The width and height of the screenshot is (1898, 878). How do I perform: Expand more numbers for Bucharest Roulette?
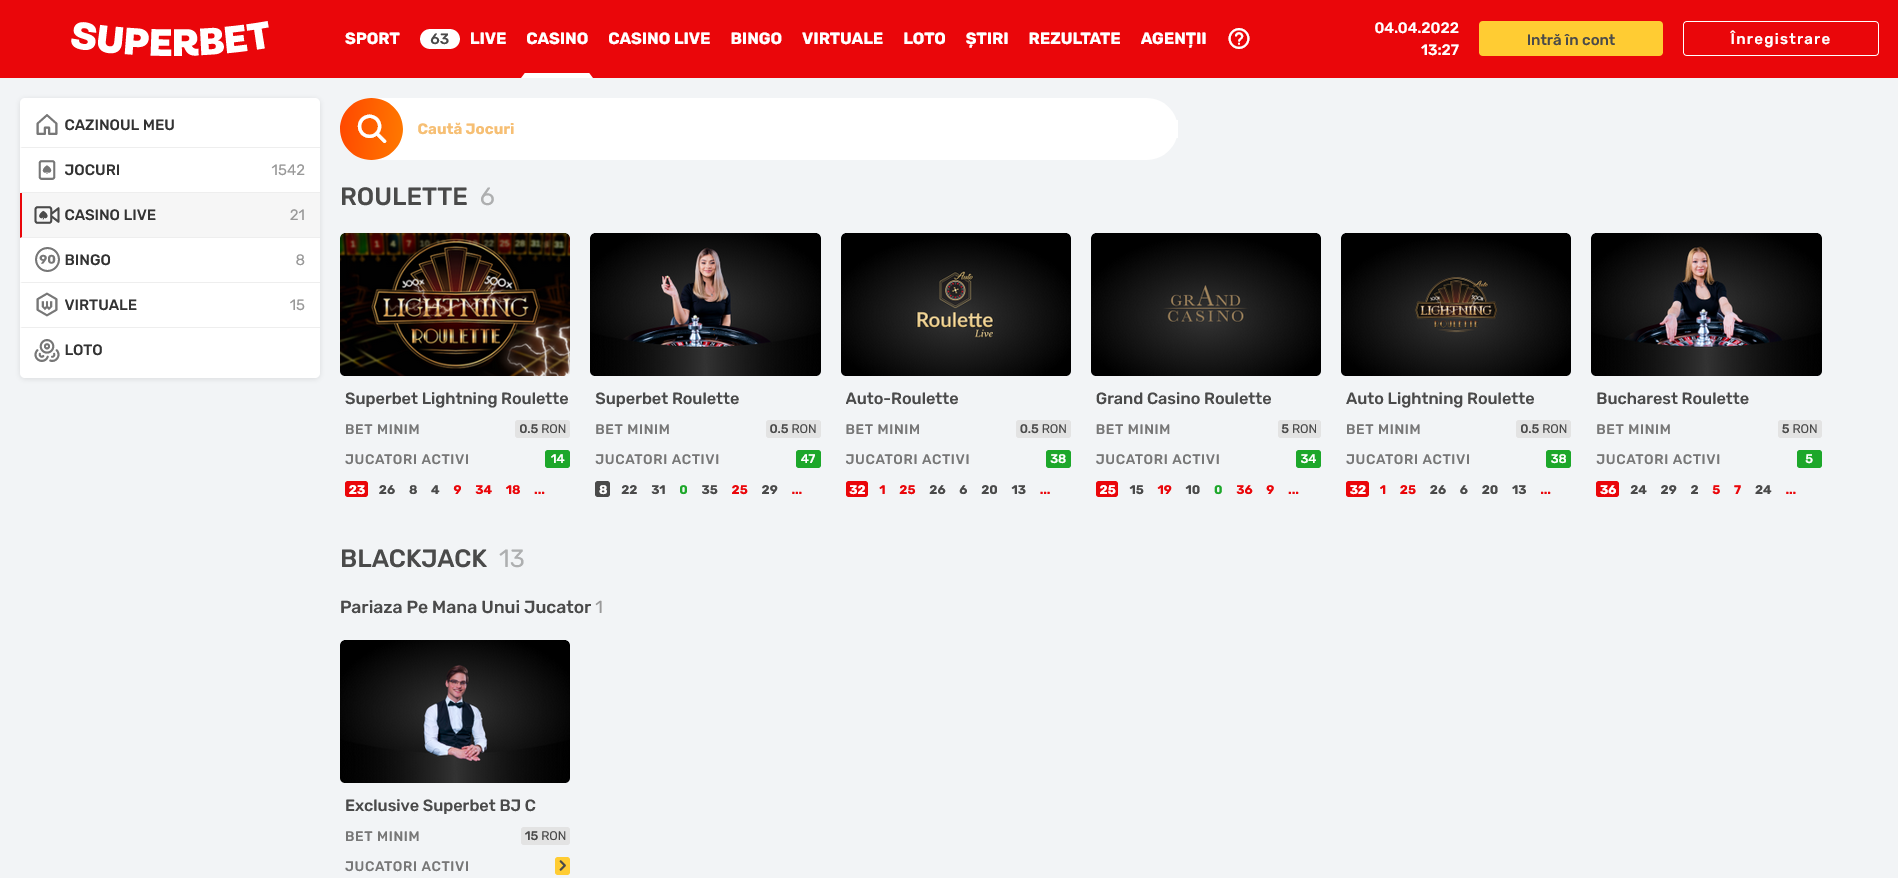tap(1790, 490)
